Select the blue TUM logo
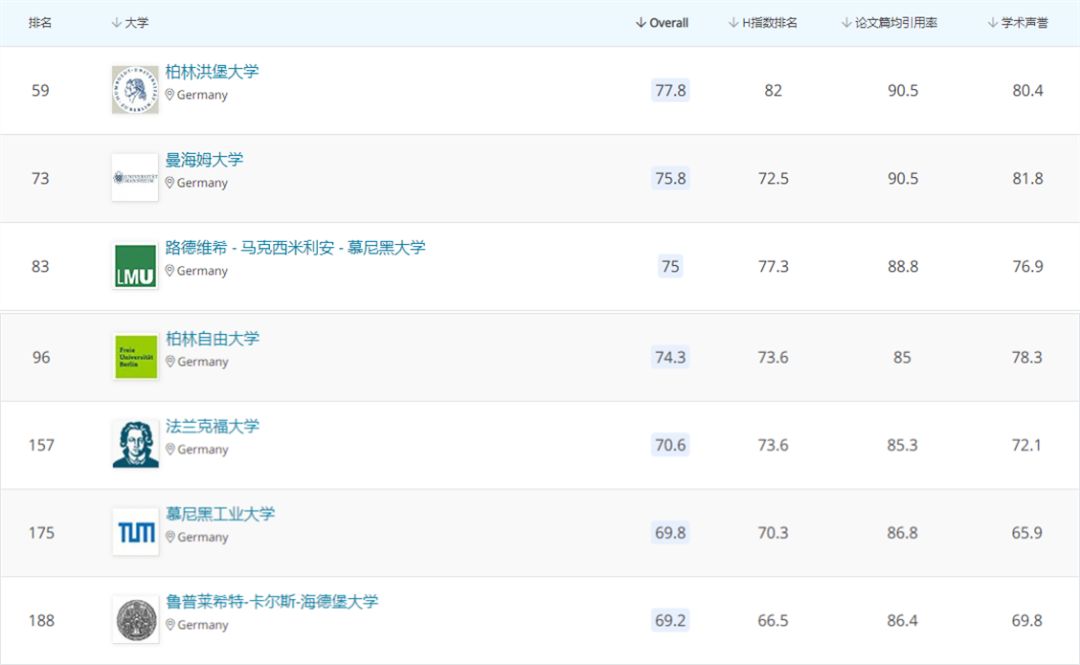This screenshot has height=665, width=1080. (x=136, y=532)
